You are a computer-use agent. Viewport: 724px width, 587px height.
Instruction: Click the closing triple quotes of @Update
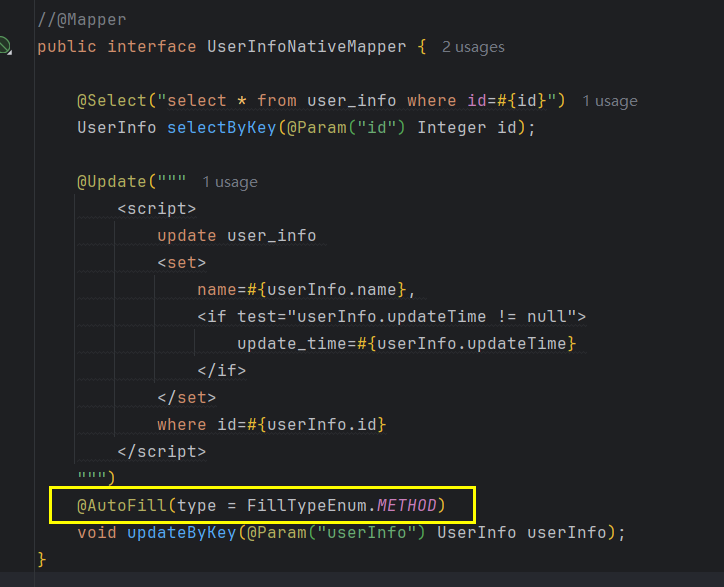(x=91, y=476)
